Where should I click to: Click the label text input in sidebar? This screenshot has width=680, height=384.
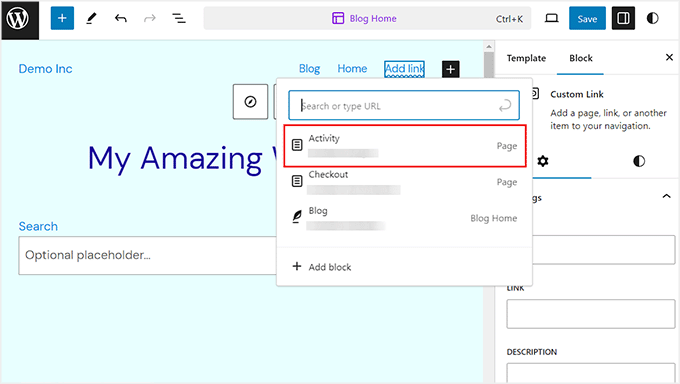(x=603, y=249)
